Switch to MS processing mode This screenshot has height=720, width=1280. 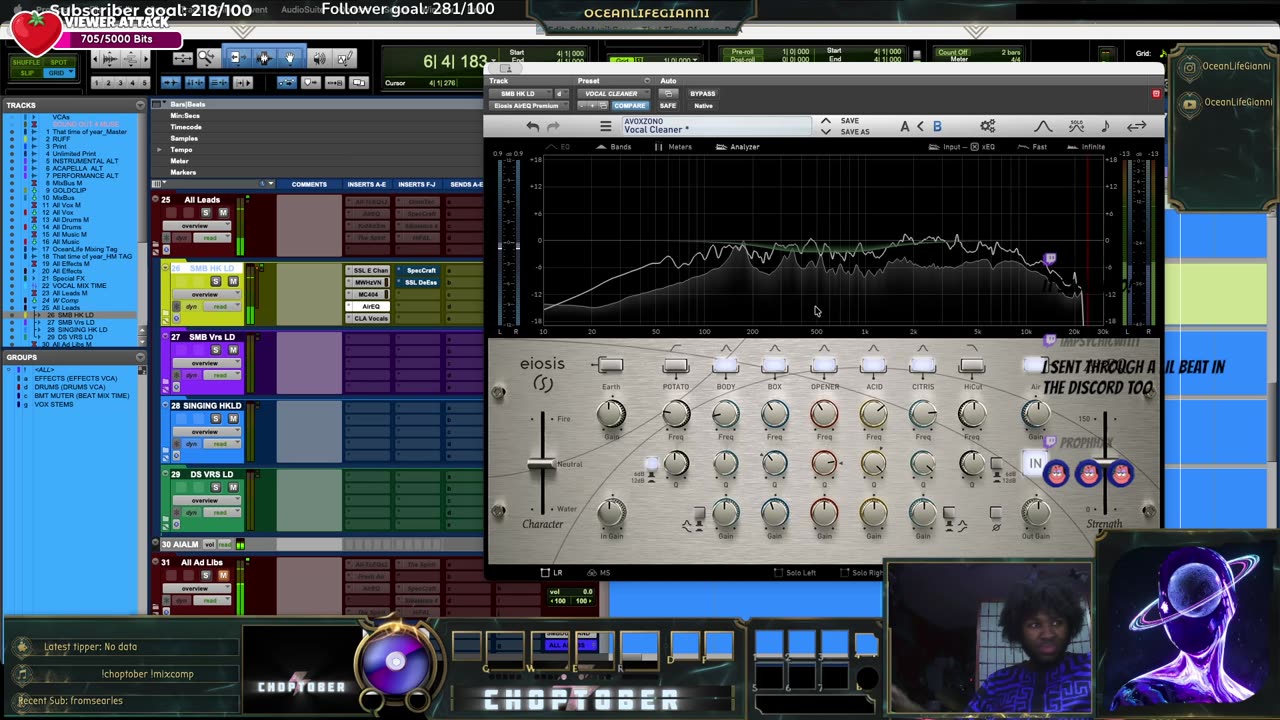(x=599, y=573)
